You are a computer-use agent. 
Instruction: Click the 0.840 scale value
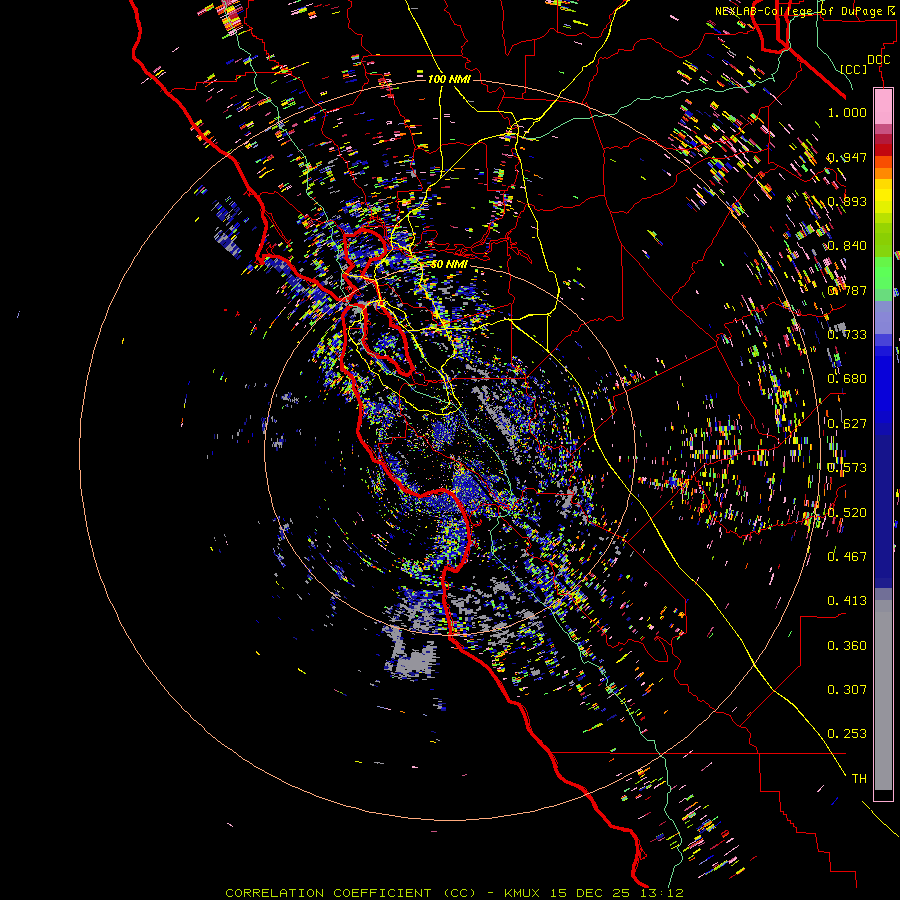pyautogui.click(x=847, y=246)
